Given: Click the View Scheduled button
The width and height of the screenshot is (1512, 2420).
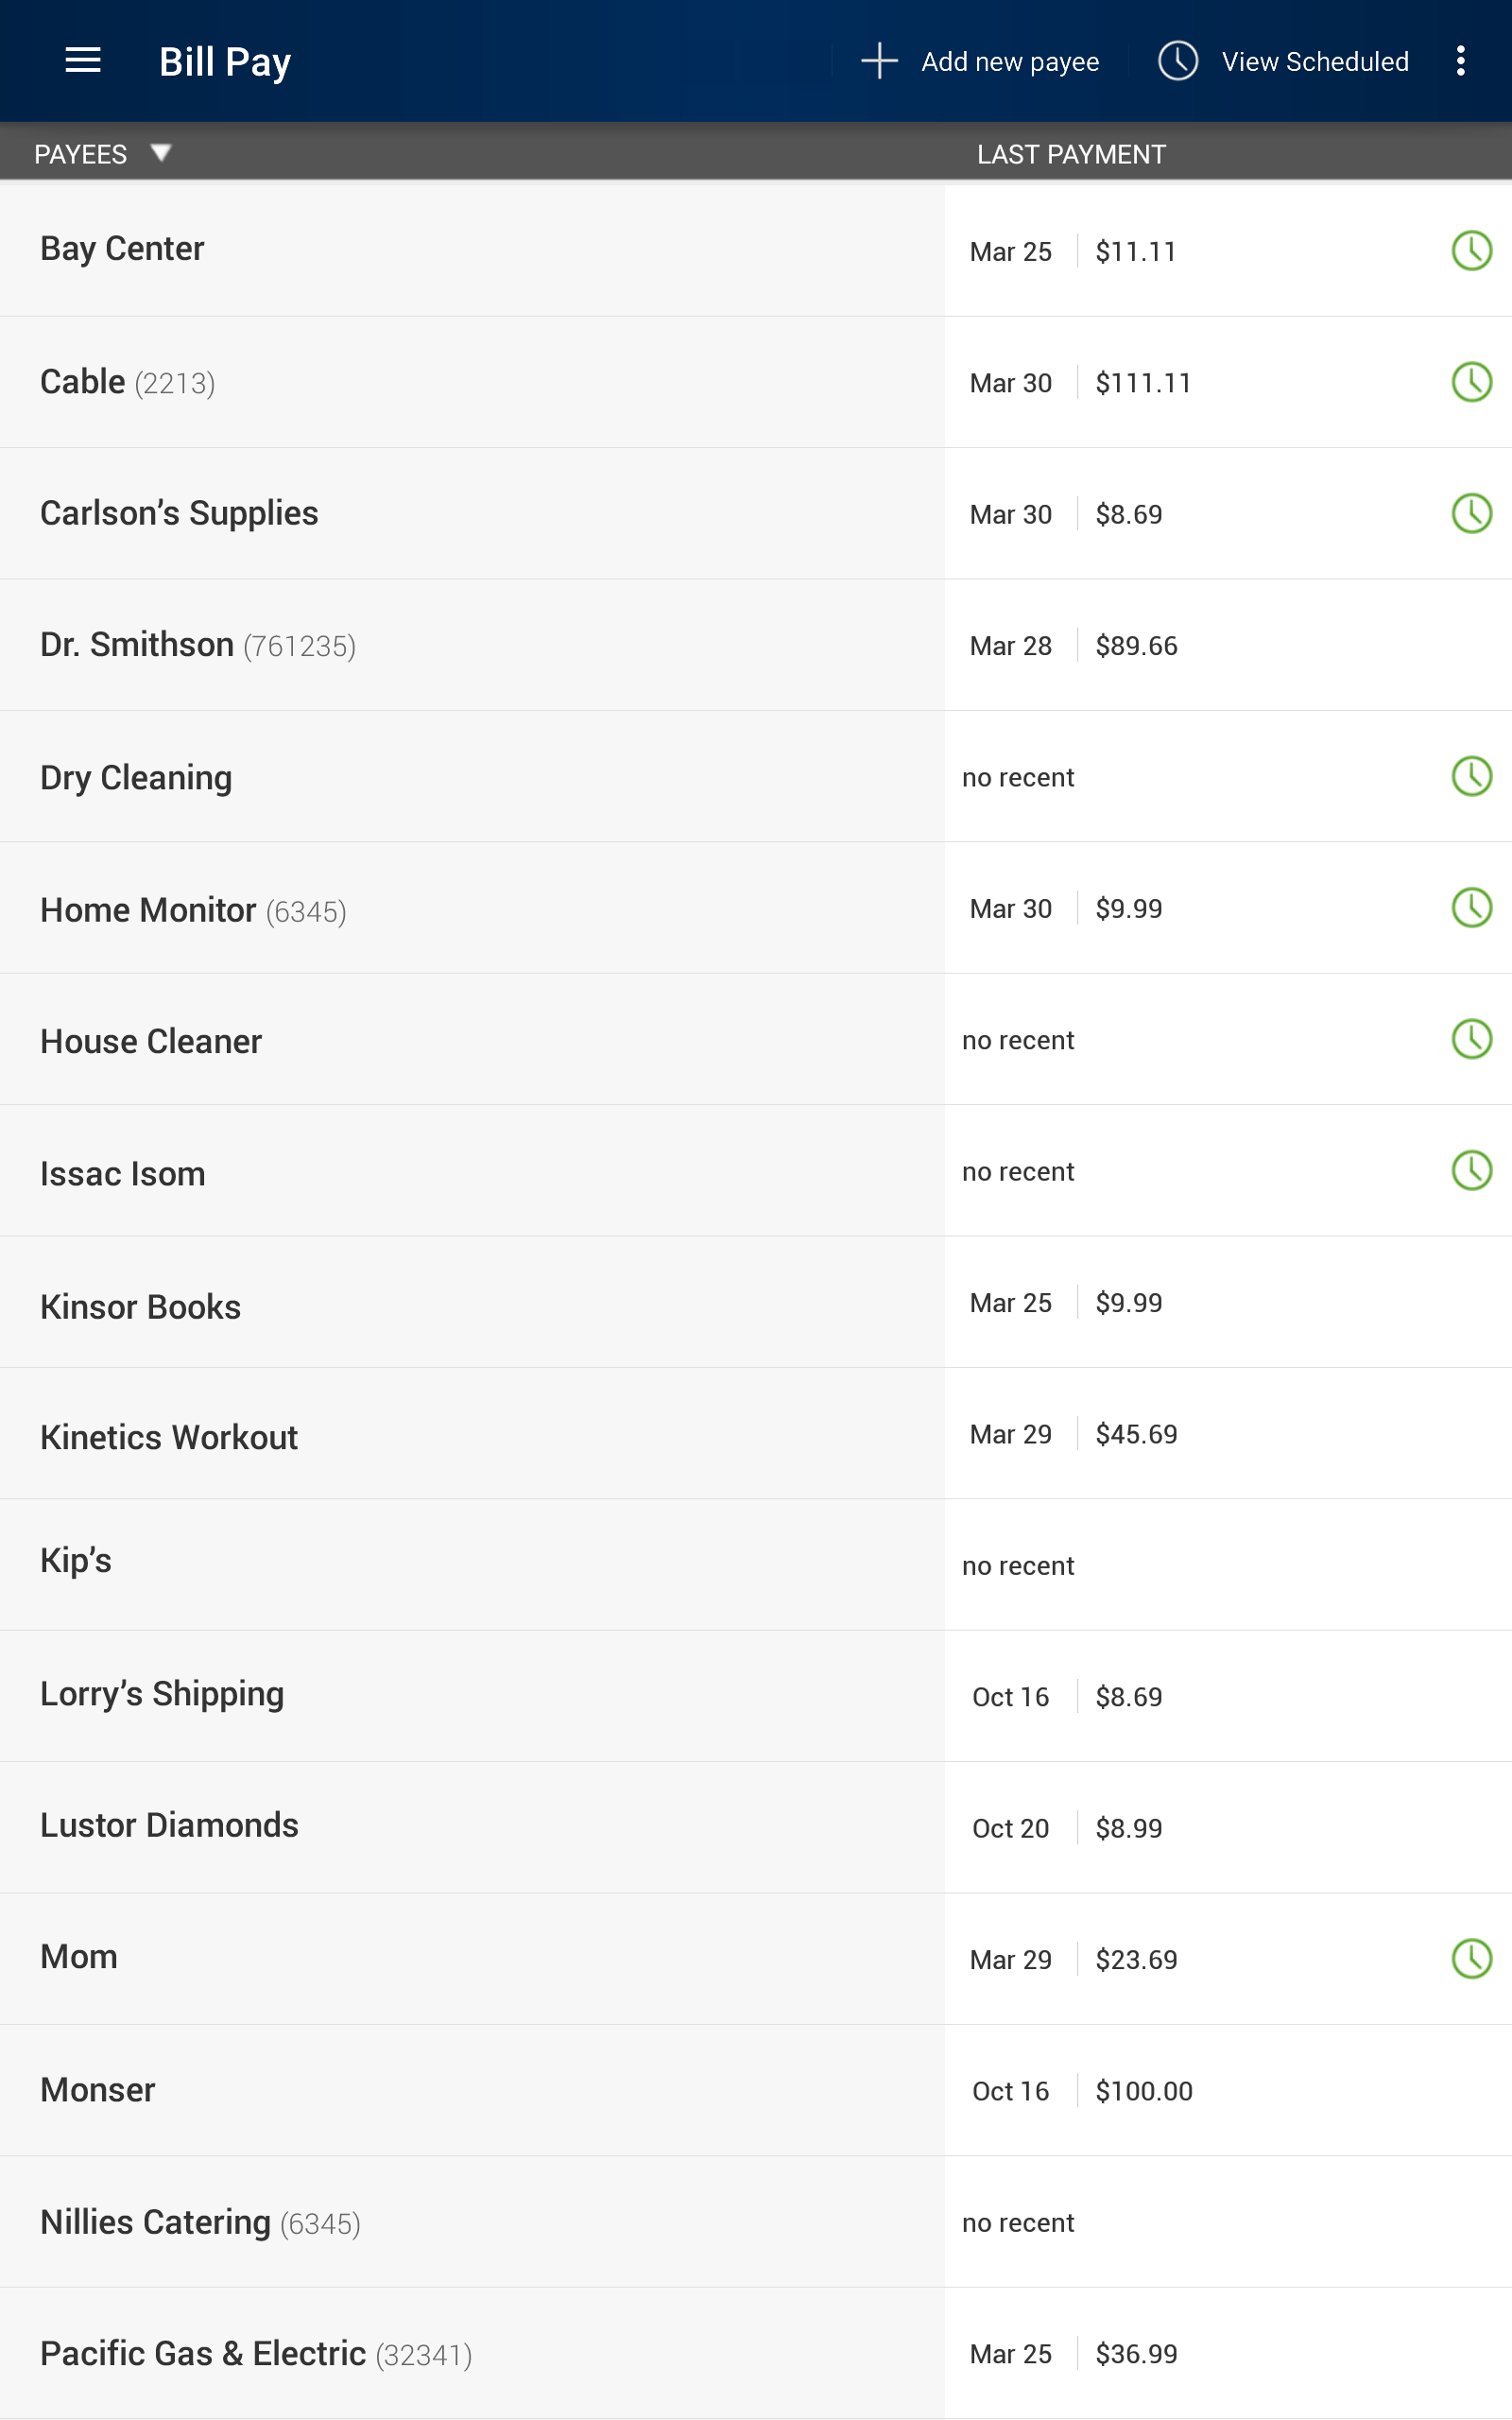Looking at the screenshot, I should [x=1284, y=61].
